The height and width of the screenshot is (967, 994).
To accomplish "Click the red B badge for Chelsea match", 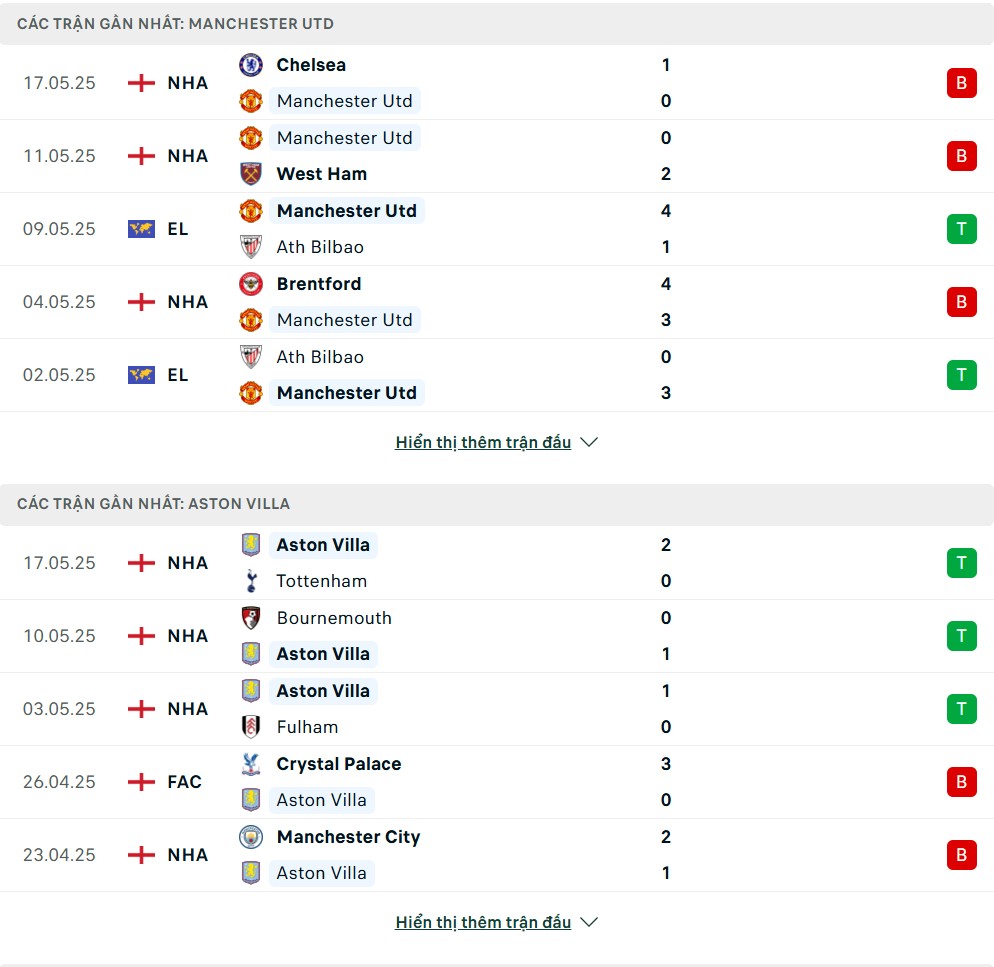I will pos(962,83).
